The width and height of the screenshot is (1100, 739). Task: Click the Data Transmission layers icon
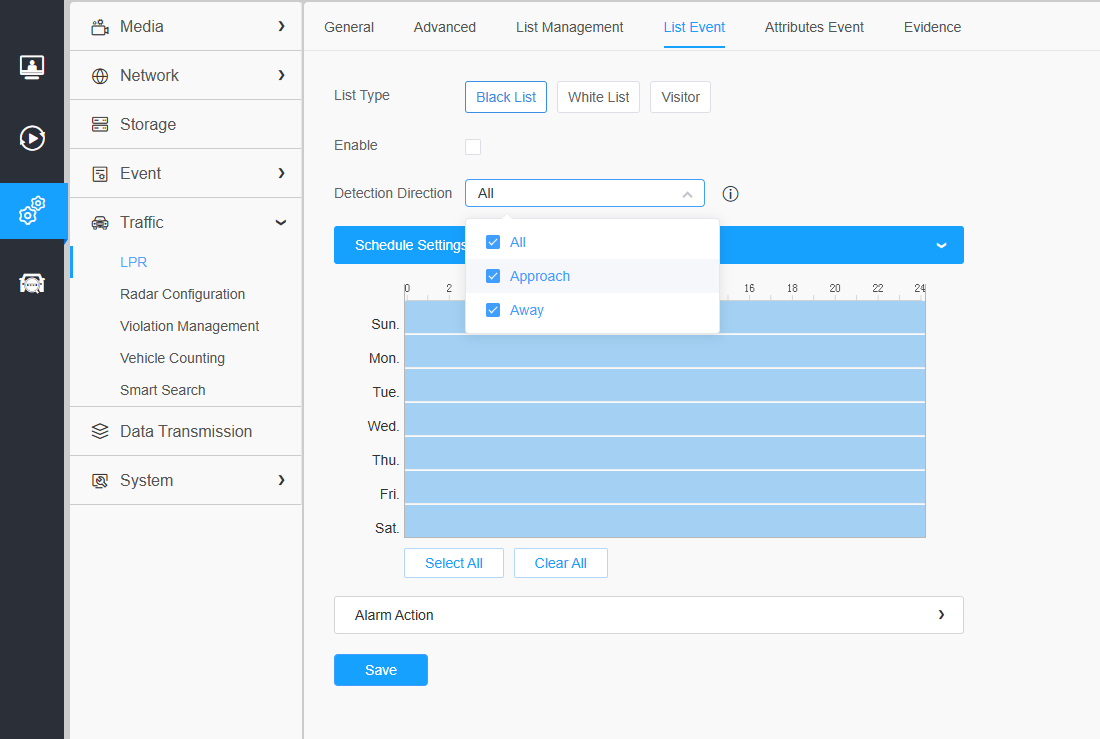(x=100, y=431)
